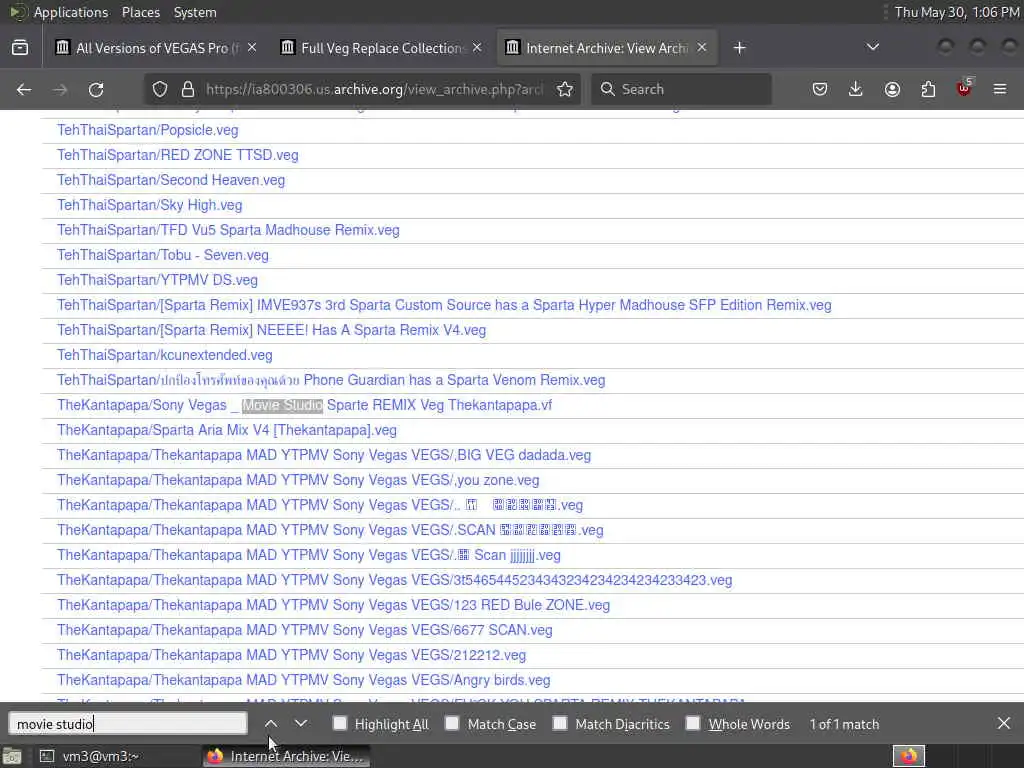
Task: Reload the page with the refresh icon
Action: 96,89
